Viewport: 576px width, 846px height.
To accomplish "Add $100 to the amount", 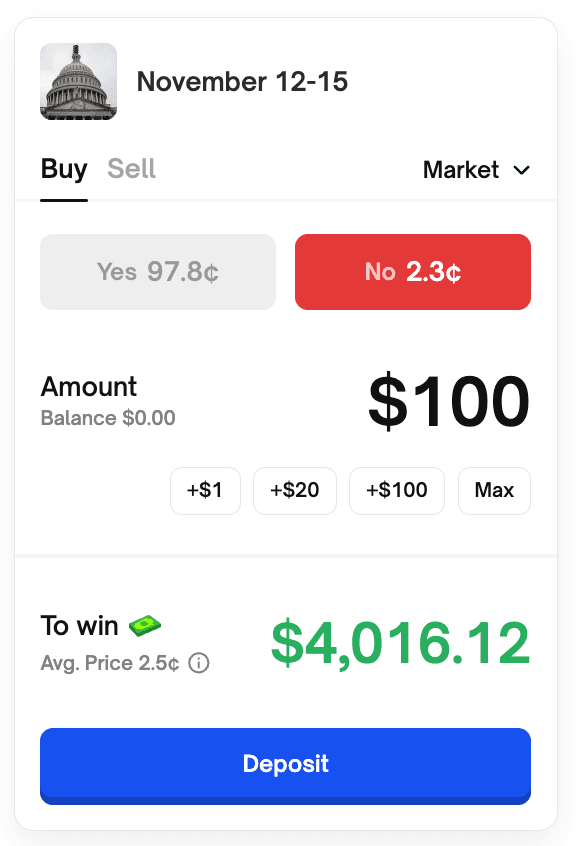I will click(396, 490).
